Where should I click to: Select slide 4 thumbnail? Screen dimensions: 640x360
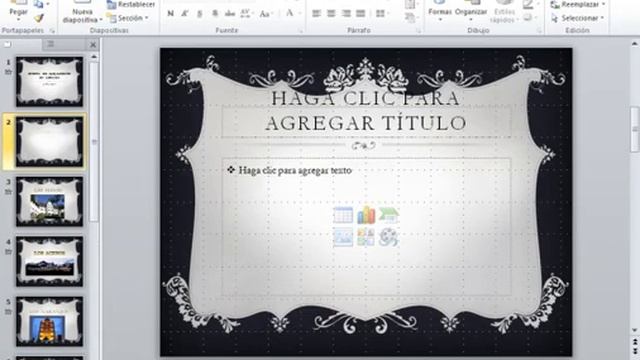(49, 261)
